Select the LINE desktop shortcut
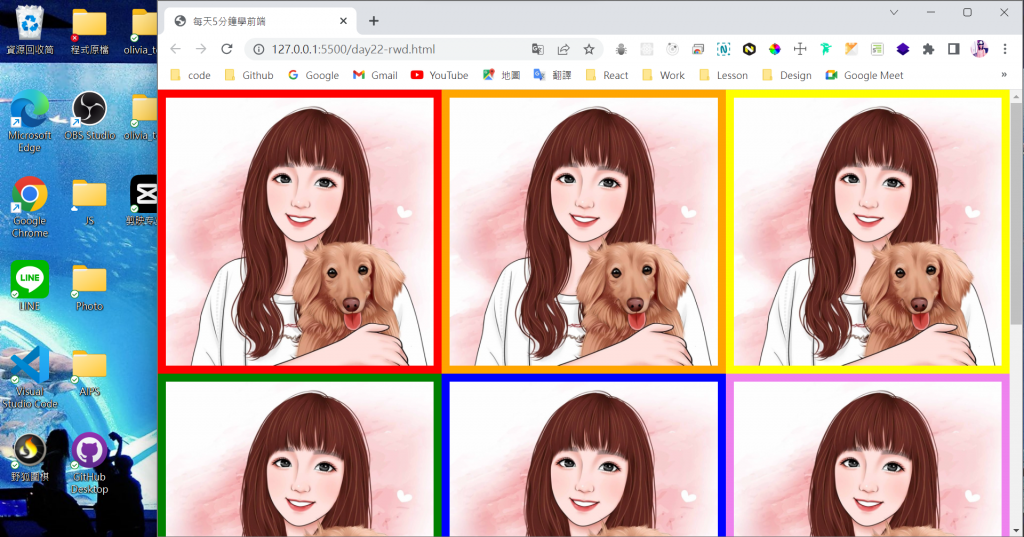The width and height of the screenshot is (1024, 537). [30, 286]
